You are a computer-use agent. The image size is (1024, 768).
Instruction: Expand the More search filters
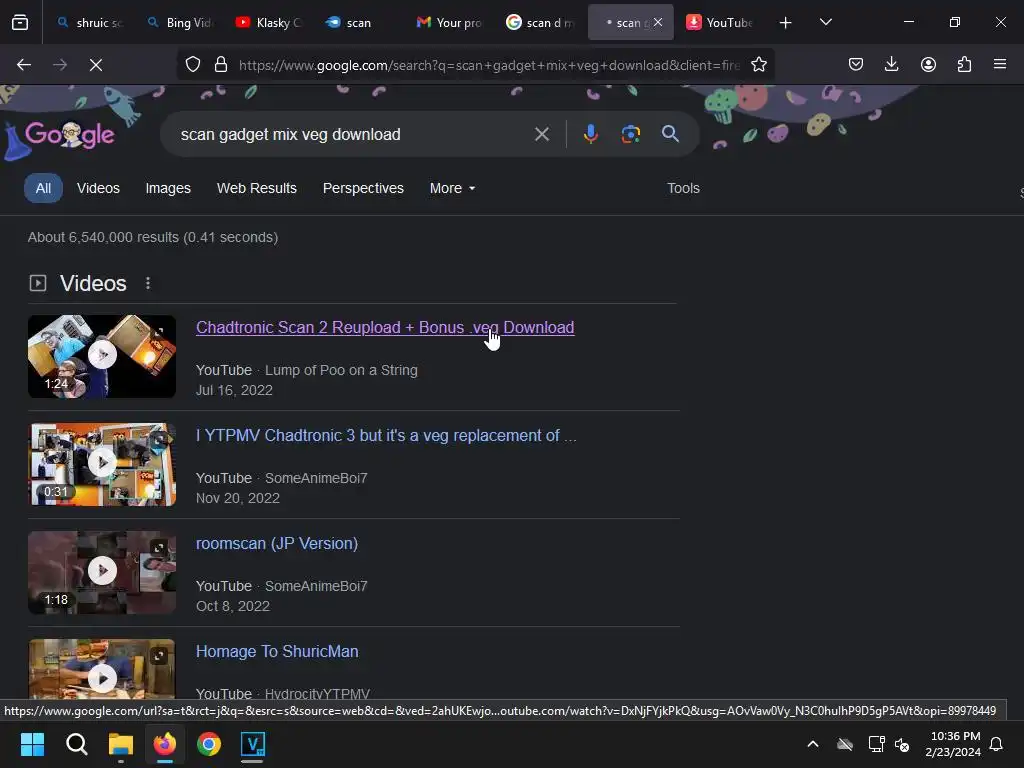pos(452,188)
